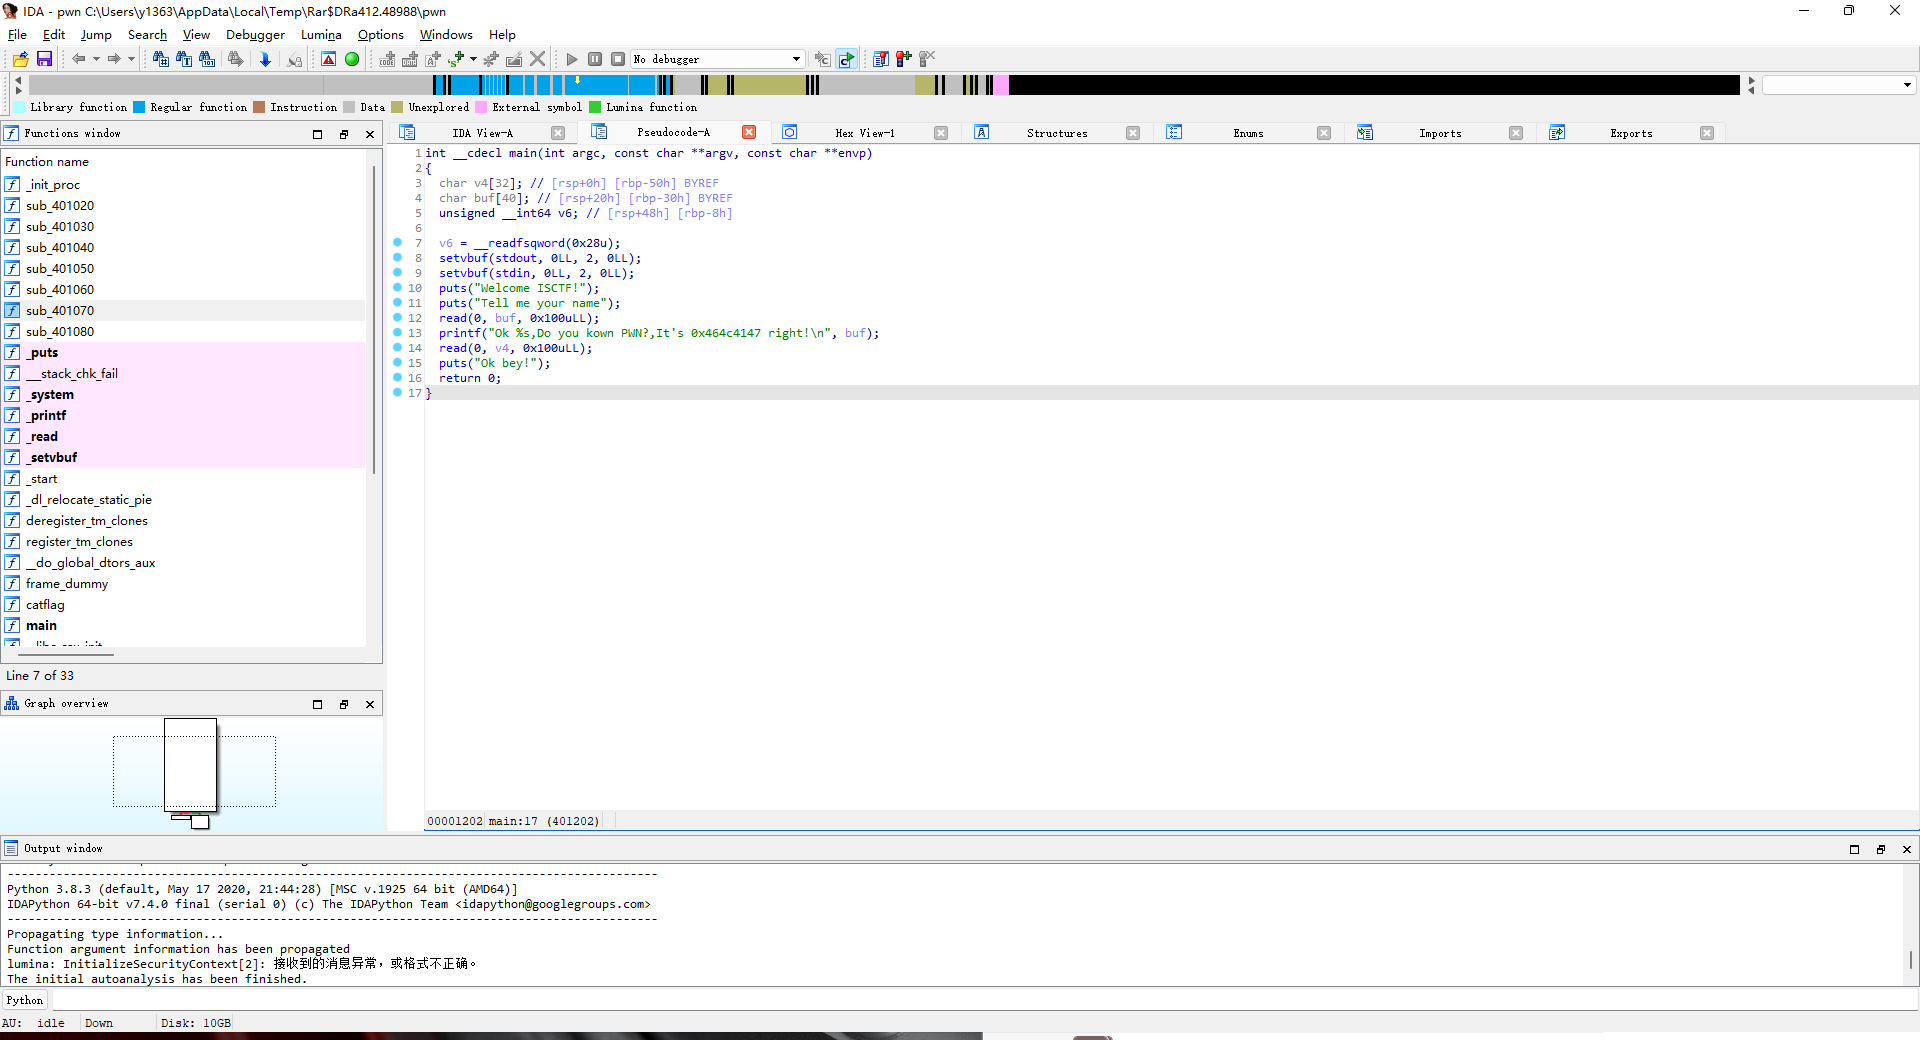Image resolution: width=1920 pixels, height=1040 pixels.
Task: Toggle breakpoint dot on line 14
Action: pos(398,347)
